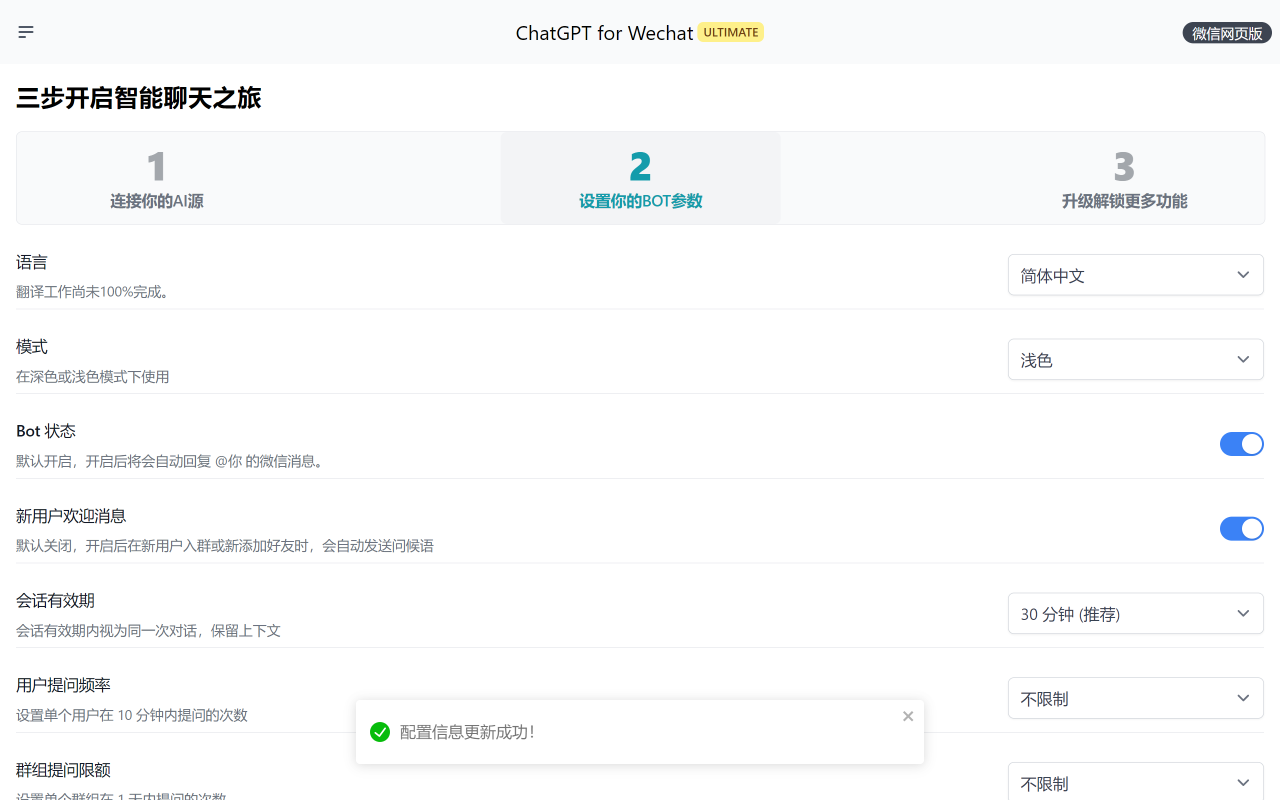Click the chevron on the 群组提问限额 dropdown
This screenshot has width=1280, height=800.
pos(1243,783)
